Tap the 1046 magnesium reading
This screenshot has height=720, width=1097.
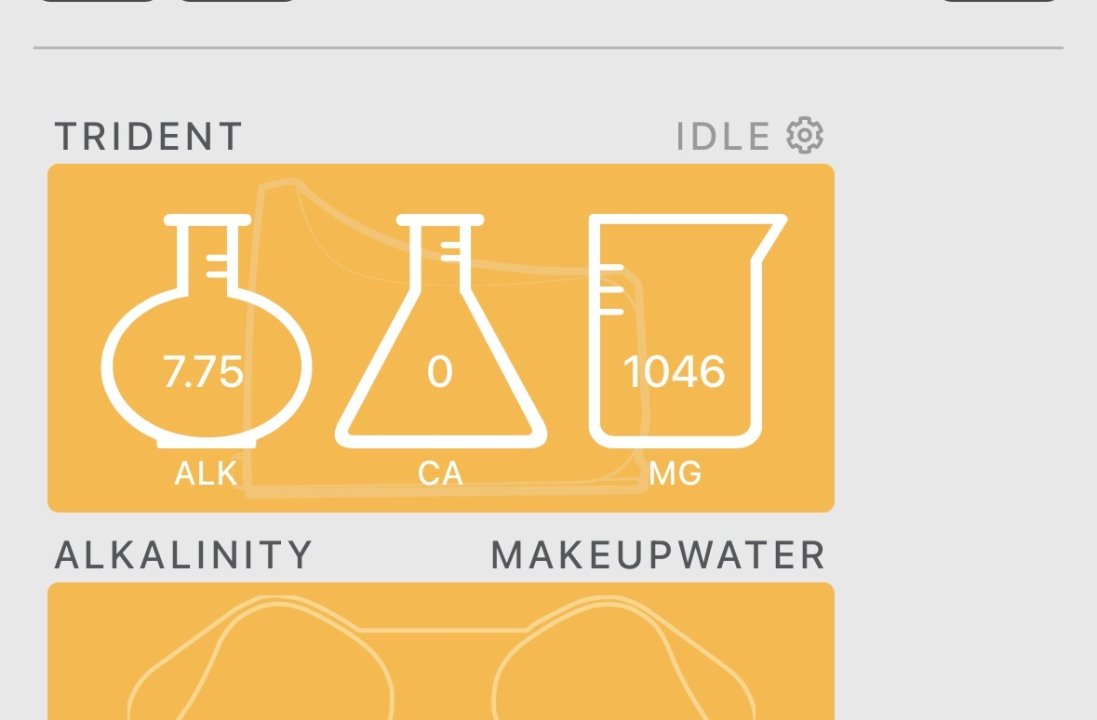674,372
